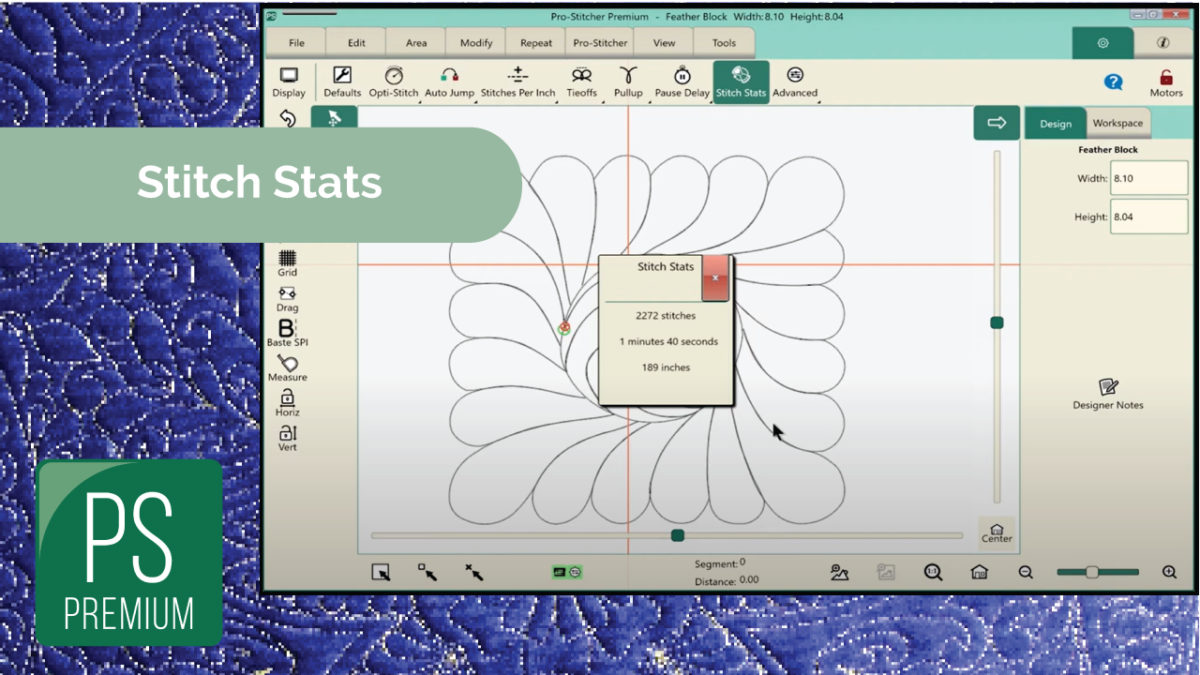Close the Stitch Stats popup
Image resolution: width=1200 pixels, height=675 pixels.
click(x=715, y=277)
